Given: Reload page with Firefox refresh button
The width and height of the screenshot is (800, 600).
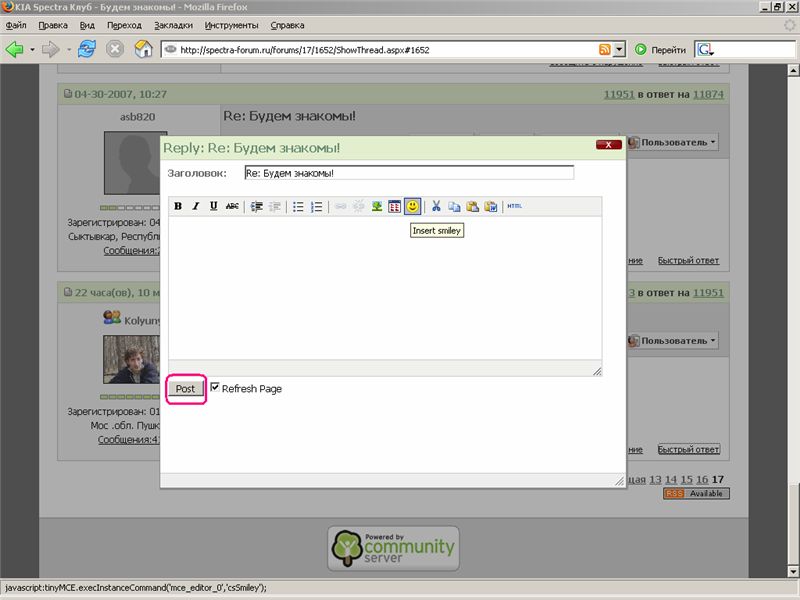Looking at the screenshot, I should 87,49.
